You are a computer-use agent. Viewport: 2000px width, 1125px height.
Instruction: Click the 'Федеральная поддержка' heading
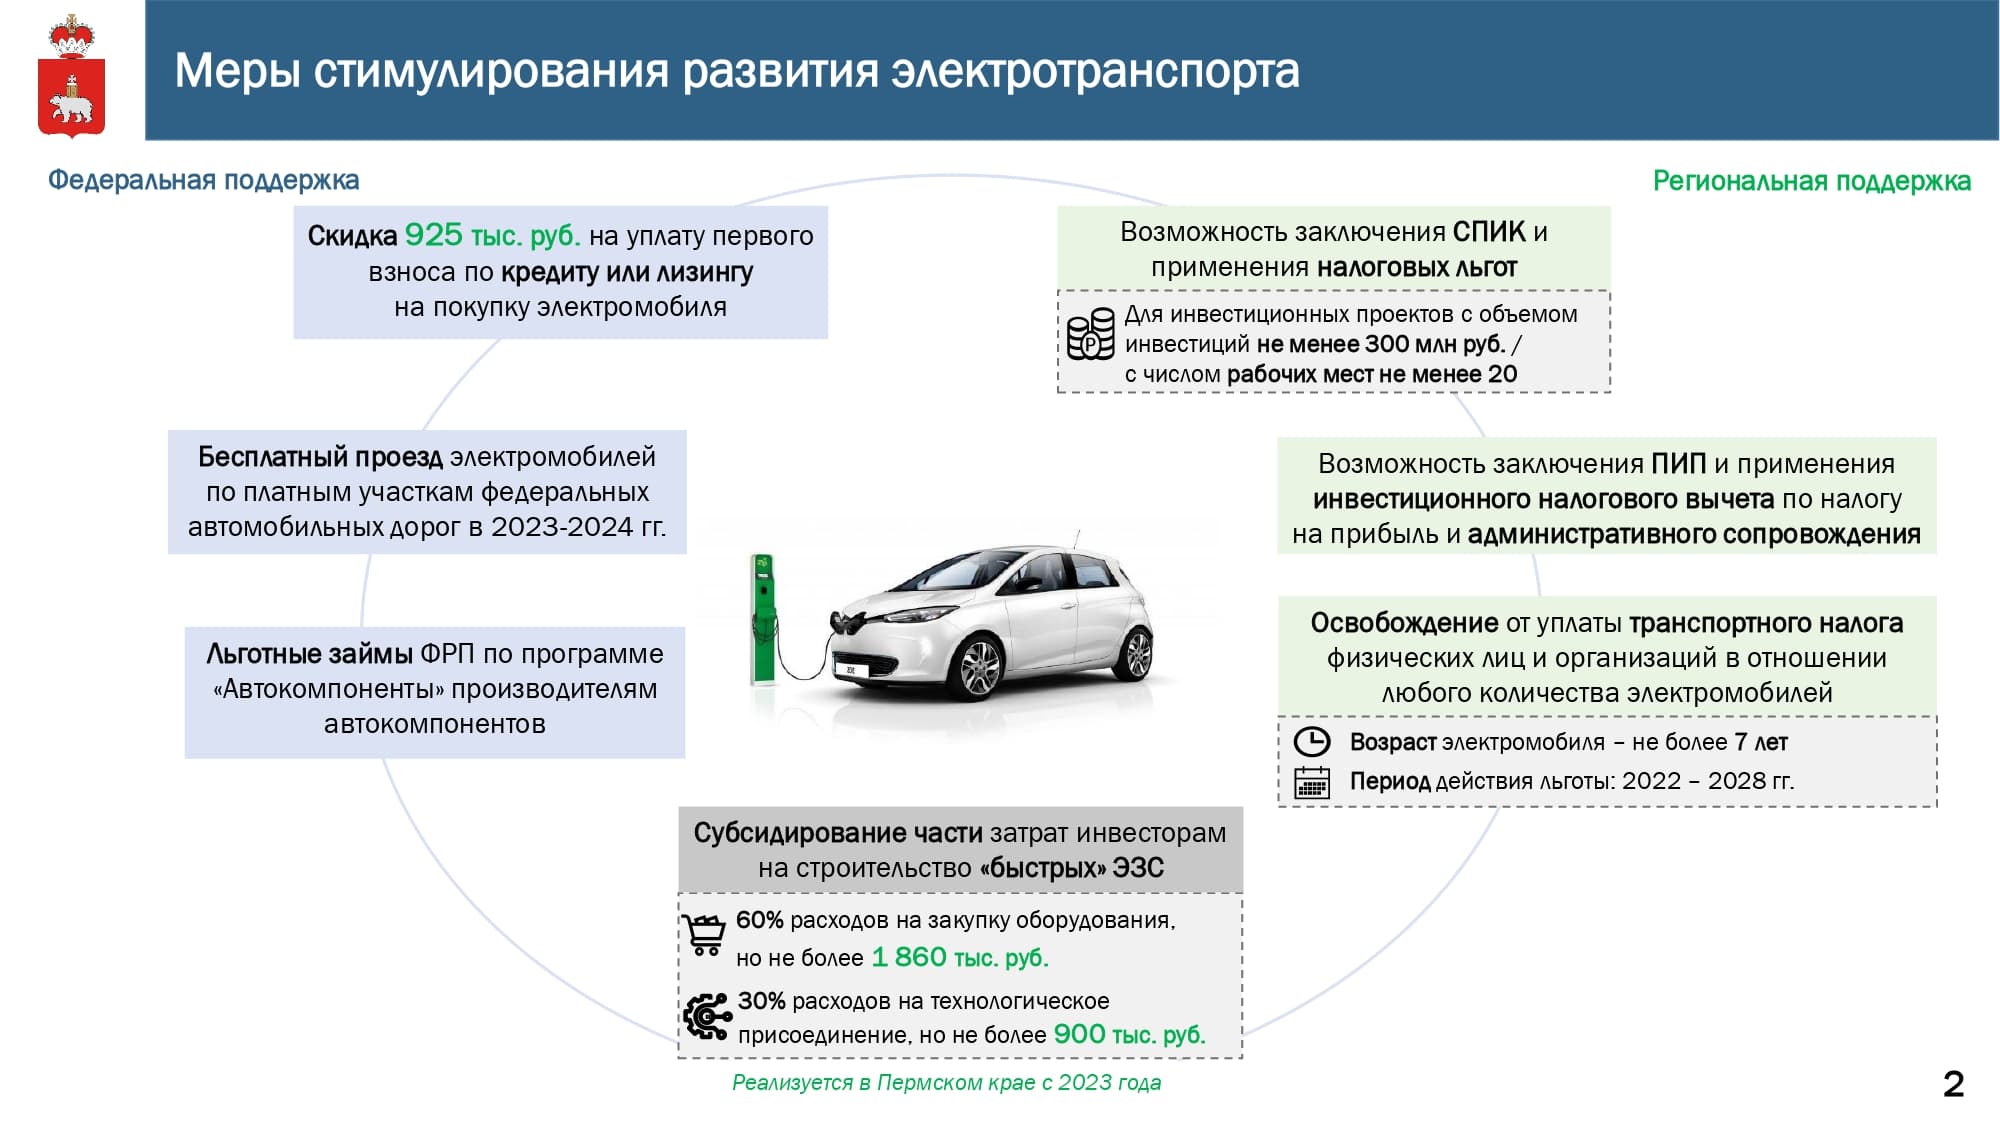click(203, 180)
